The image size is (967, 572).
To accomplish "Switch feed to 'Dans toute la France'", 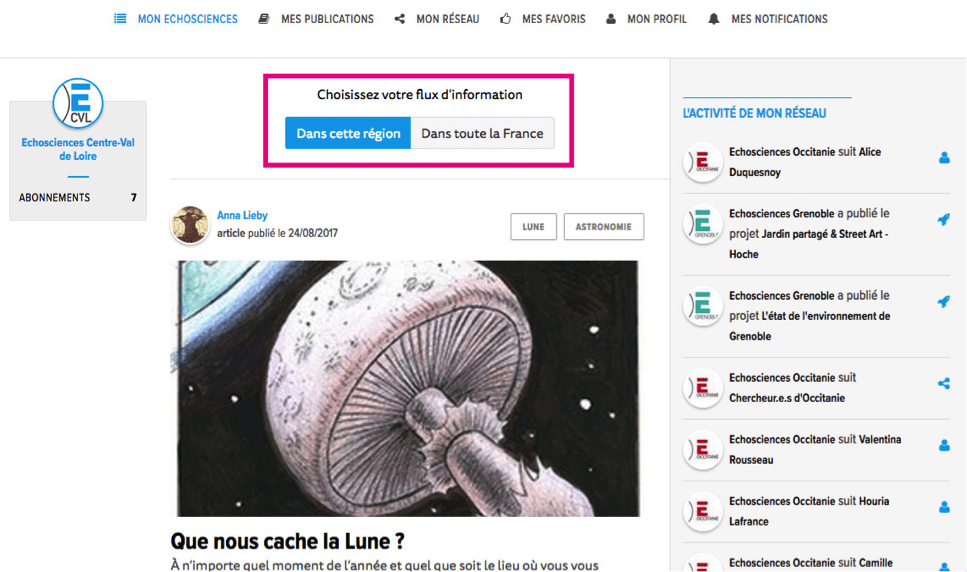I will coord(482,133).
